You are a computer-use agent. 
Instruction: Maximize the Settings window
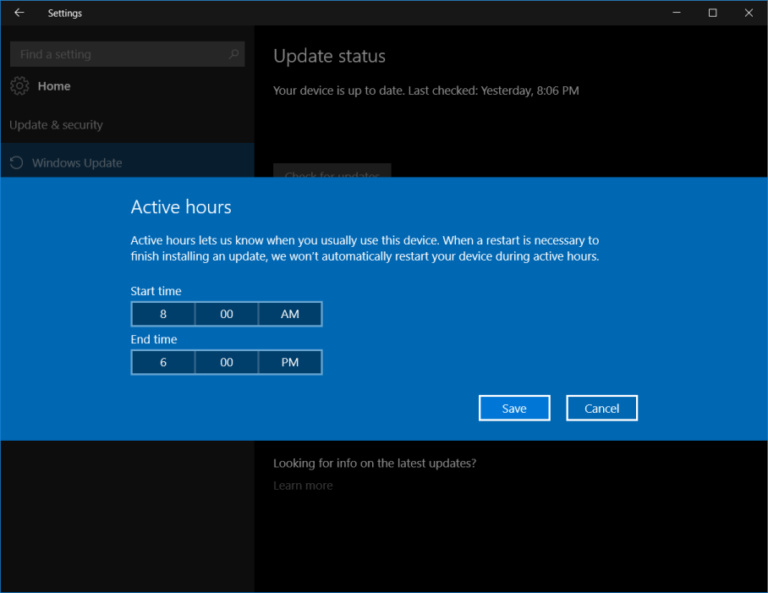(712, 13)
